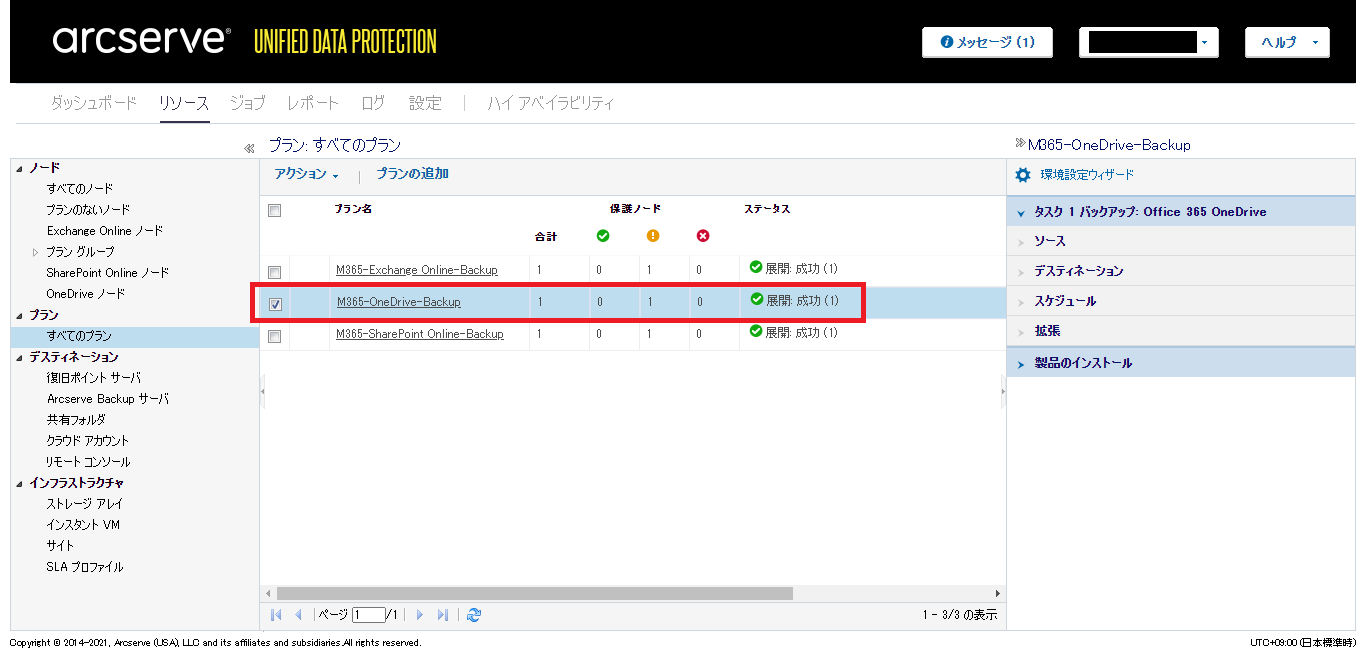Select SharePoint Online ノード in the tree

point(108,273)
